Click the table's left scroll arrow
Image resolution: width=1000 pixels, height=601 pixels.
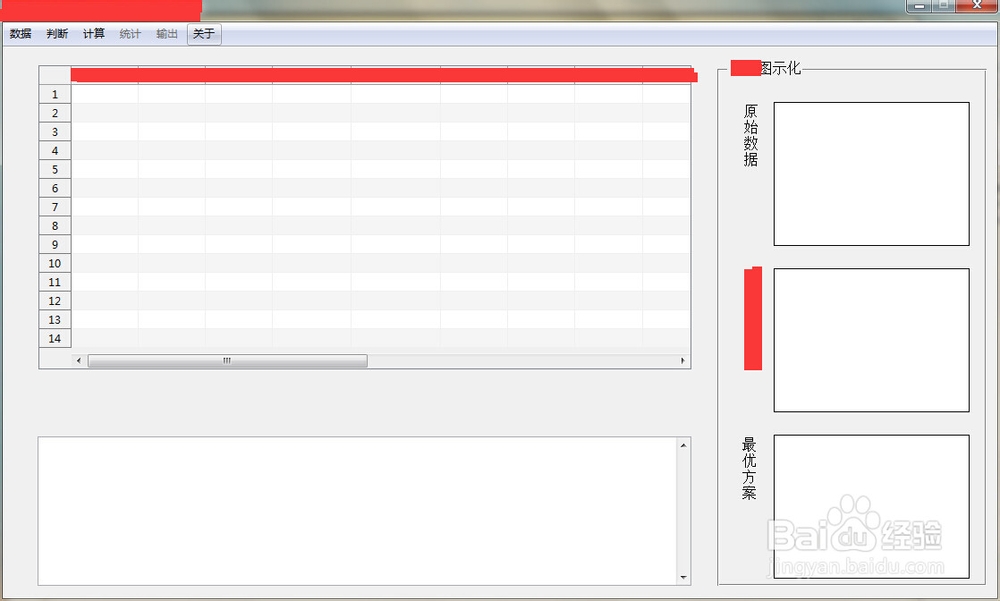(78, 360)
